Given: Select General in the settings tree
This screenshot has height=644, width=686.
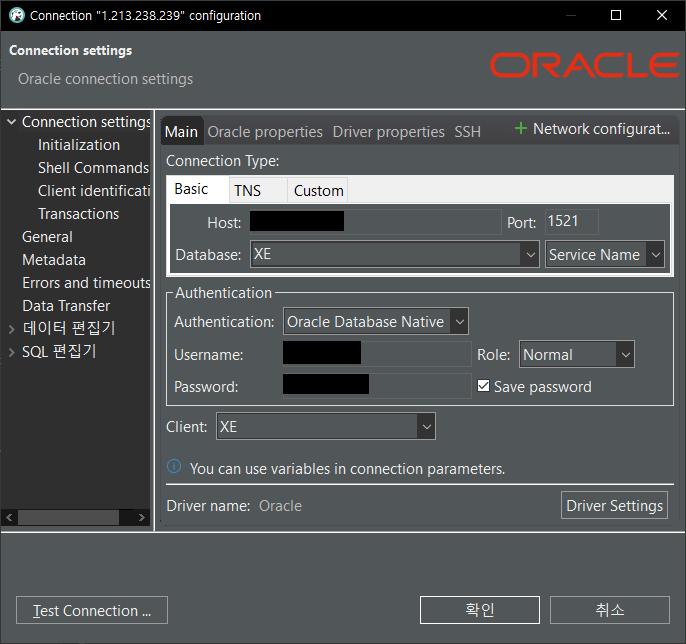Looking at the screenshot, I should pyautogui.click(x=47, y=237).
